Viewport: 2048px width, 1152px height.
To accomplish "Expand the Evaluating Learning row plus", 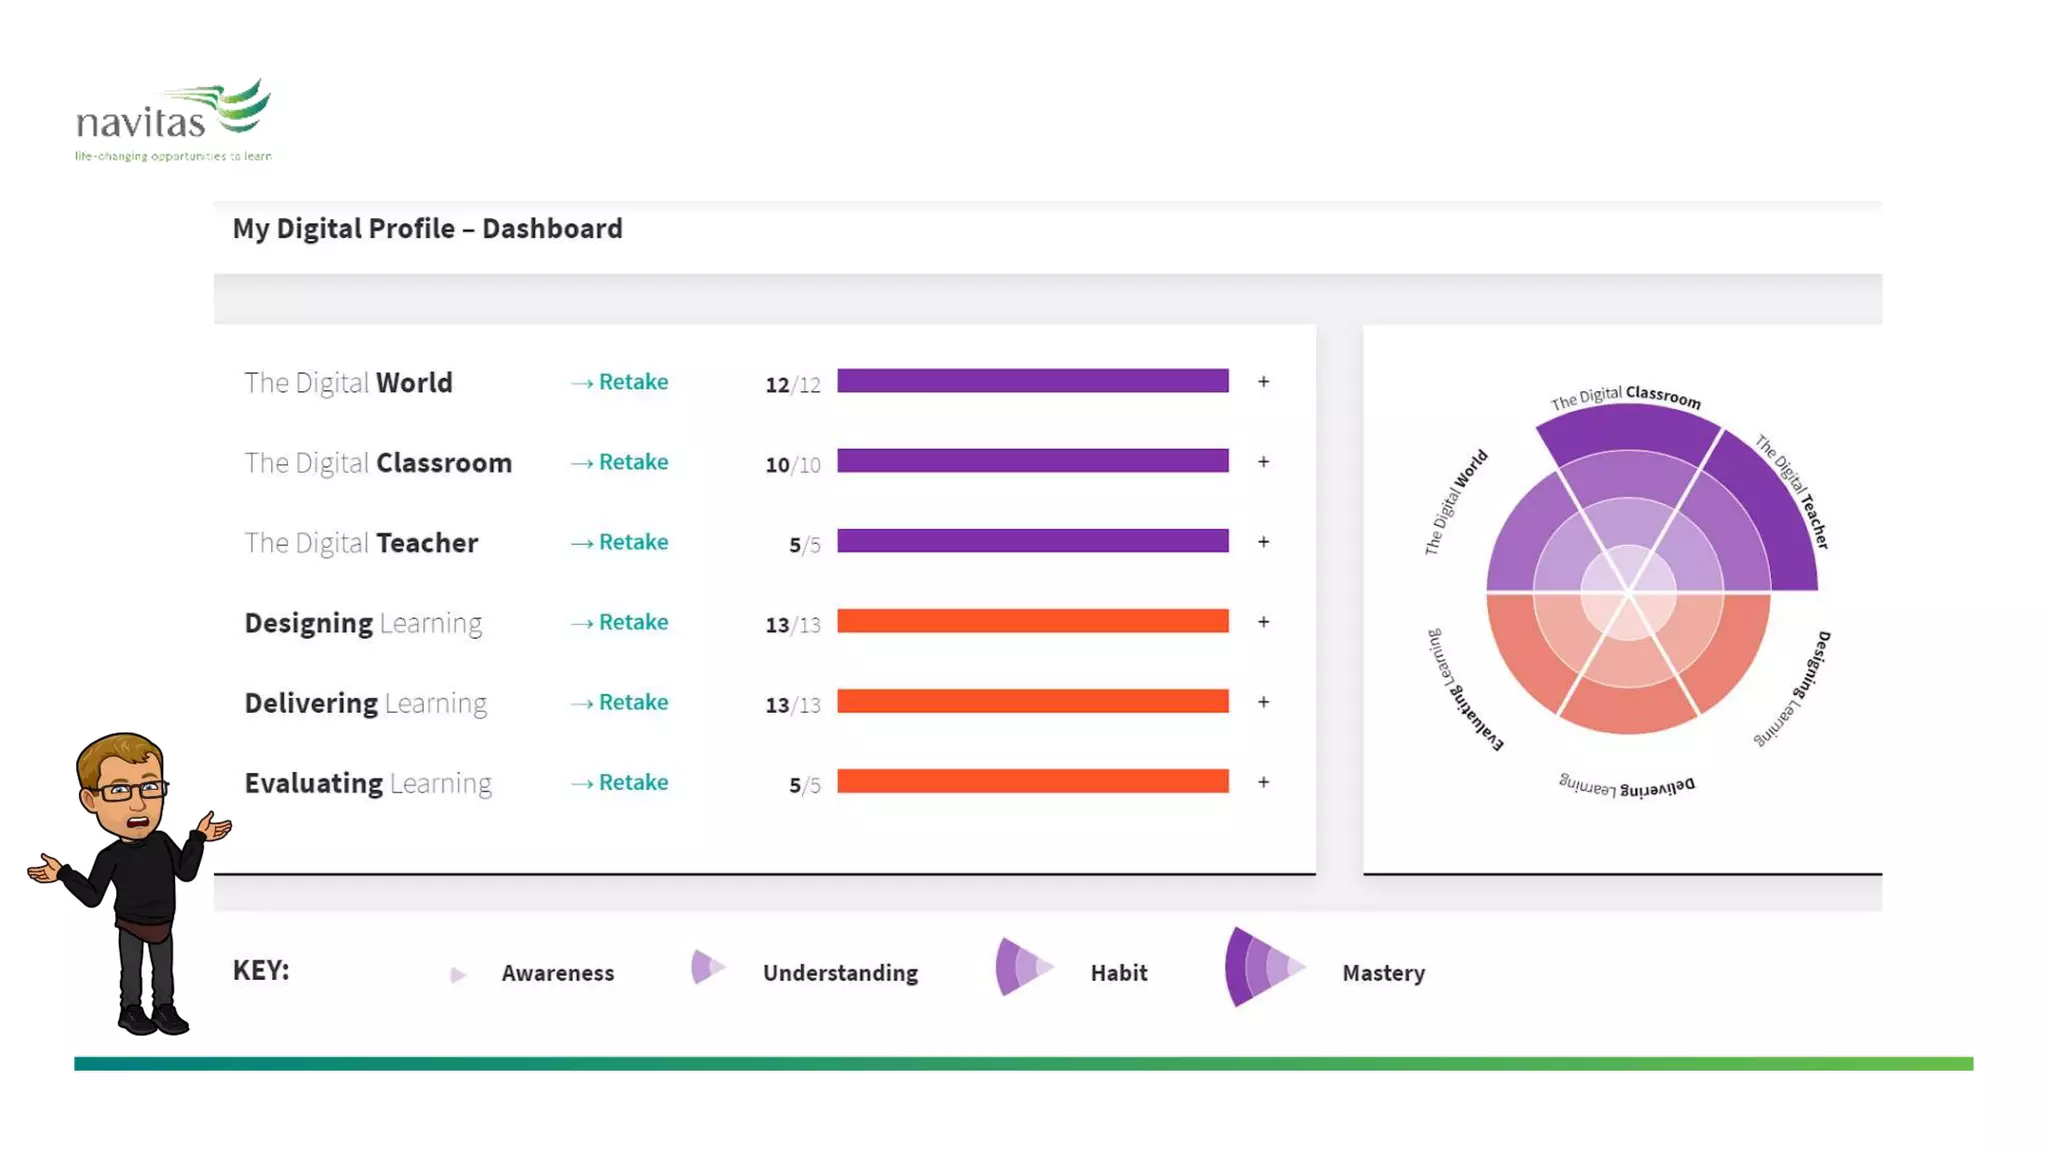I will click(x=1264, y=782).
